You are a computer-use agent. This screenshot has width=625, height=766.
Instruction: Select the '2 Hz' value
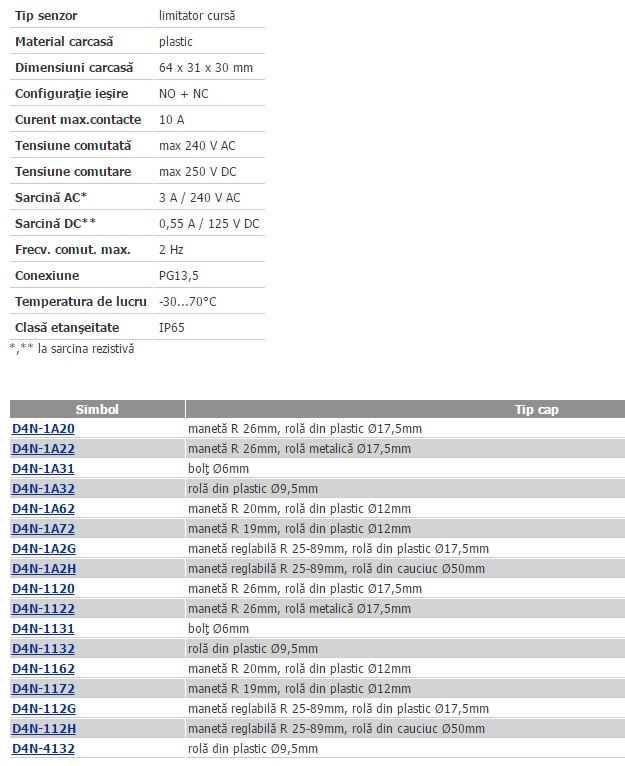click(x=171, y=249)
